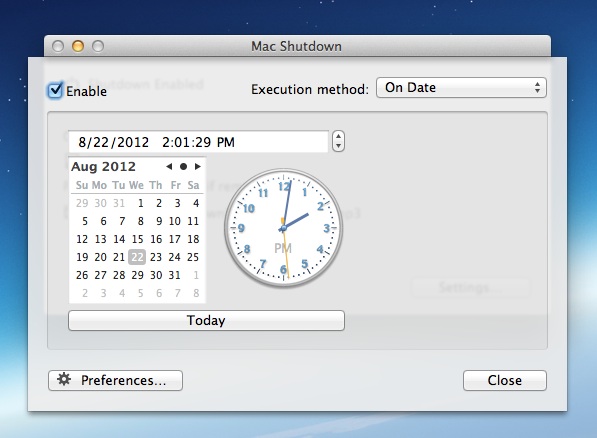Select August 25 in the calendar
The height and width of the screenshot is (438, 597).
pos(193,257)
